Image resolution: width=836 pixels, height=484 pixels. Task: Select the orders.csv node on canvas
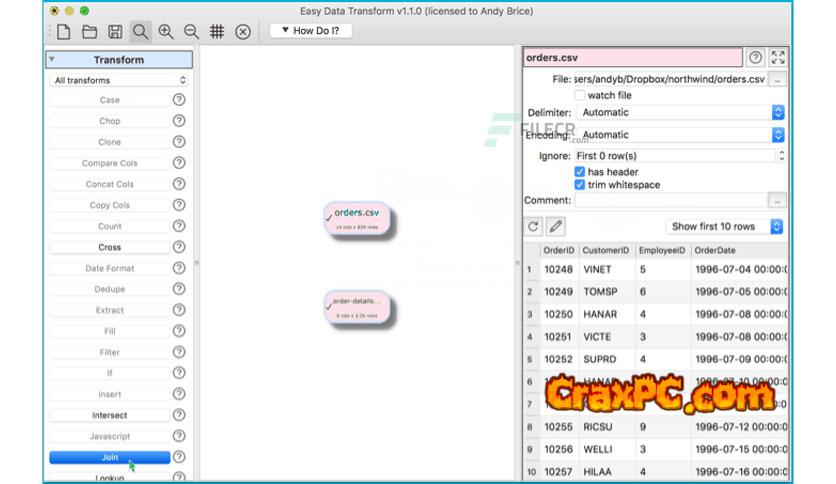click(358, 218)
